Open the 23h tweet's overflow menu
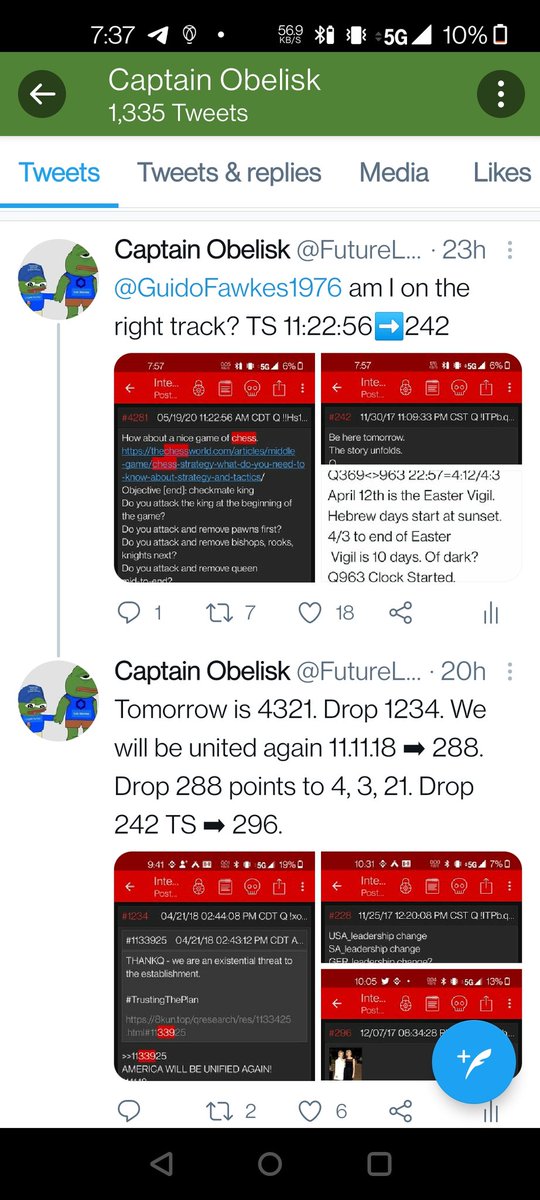The image size is (540, 1200). 510,251
